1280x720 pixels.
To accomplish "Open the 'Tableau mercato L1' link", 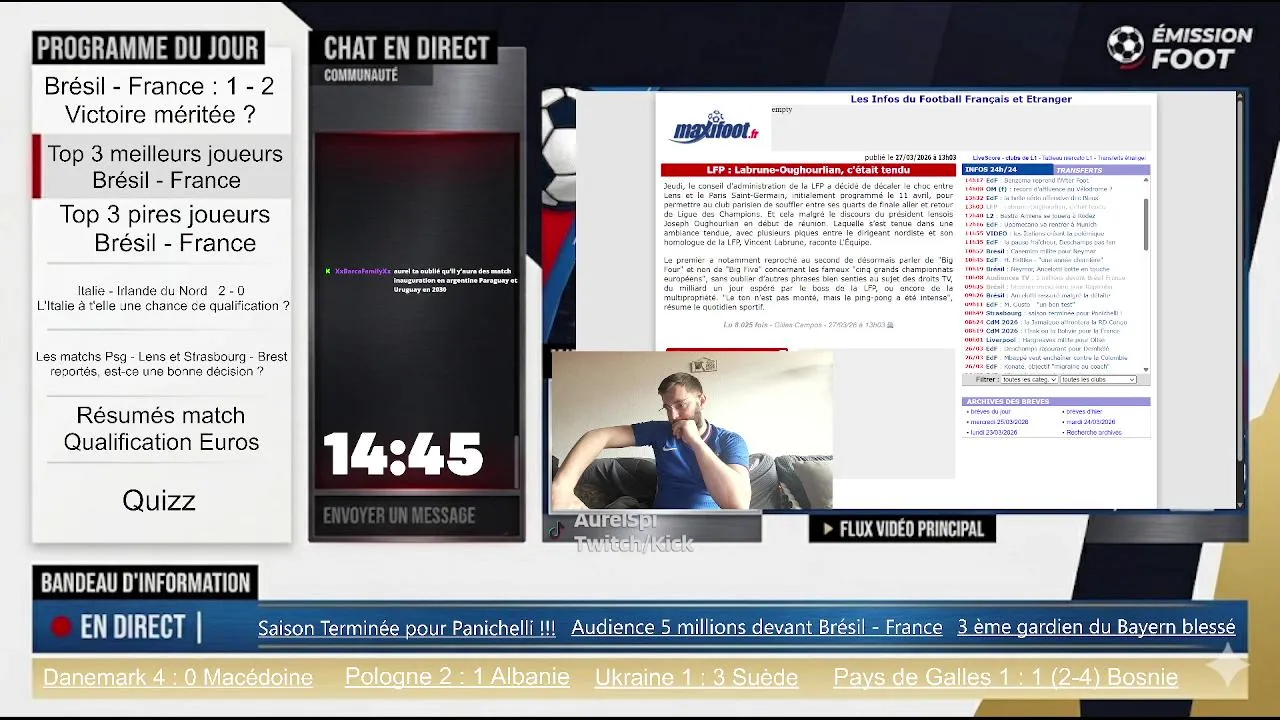I will coord(1067,157).
